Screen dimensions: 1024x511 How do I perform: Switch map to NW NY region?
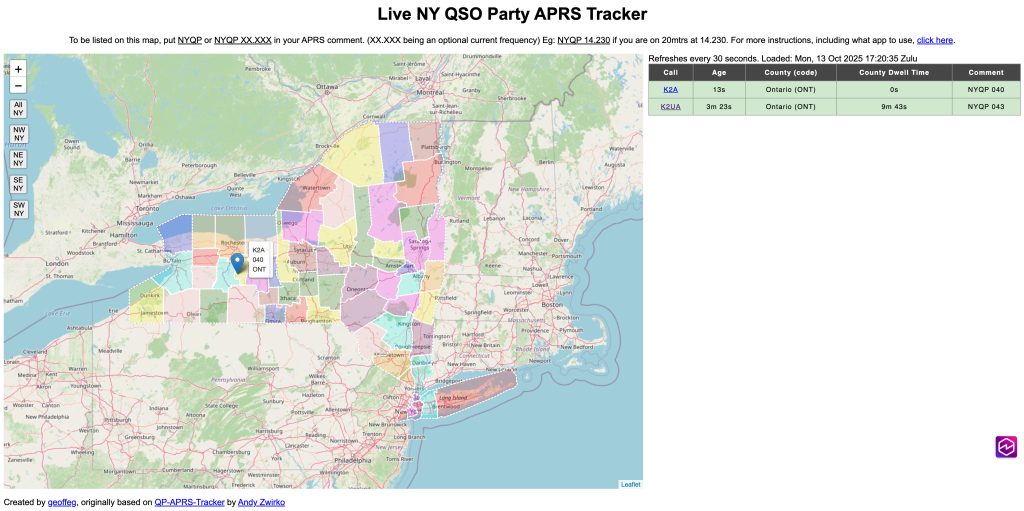coord(18,134)
